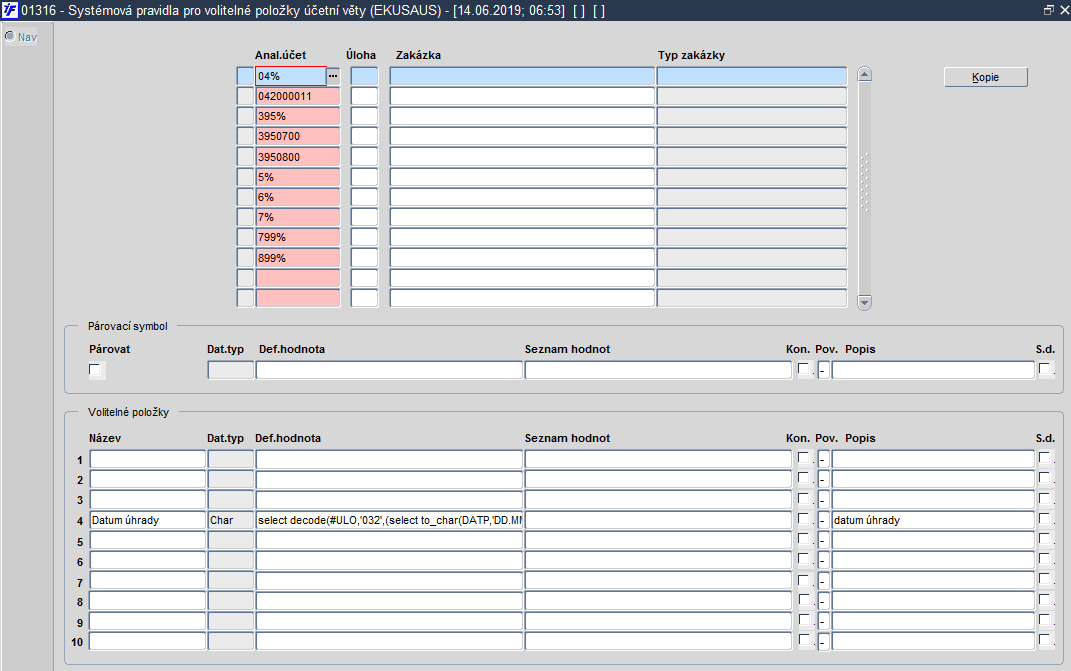The height and width of the screenshot is (671, 1071).
Task: Select the Nav radio button
Action: [10, 36]
